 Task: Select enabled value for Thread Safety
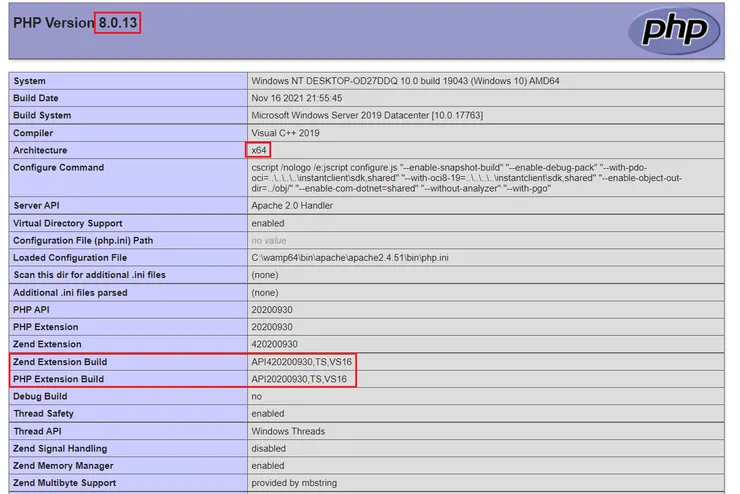click(x=268, y=413)
